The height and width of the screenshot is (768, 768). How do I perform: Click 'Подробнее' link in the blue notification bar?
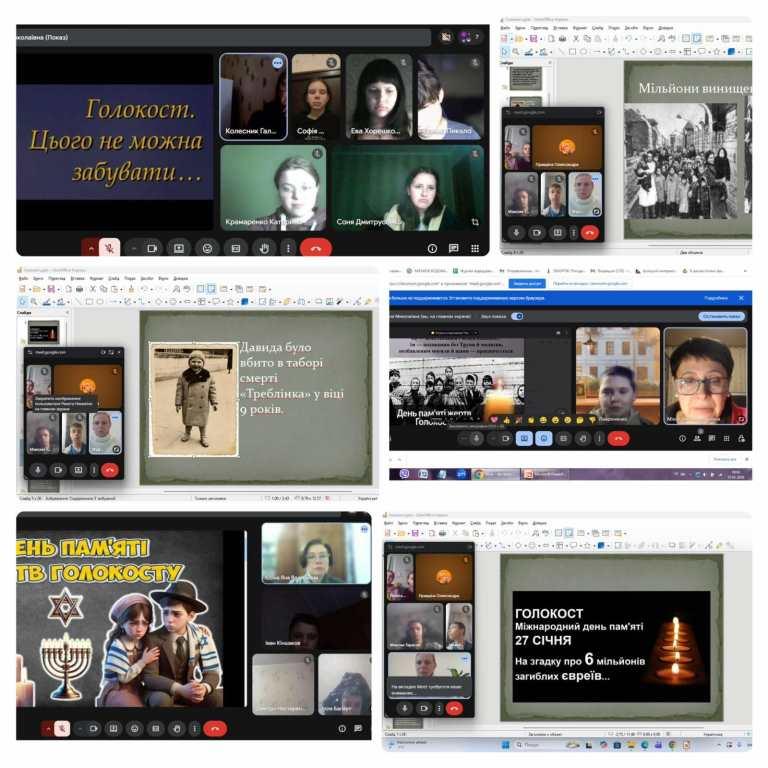[715, 298]
